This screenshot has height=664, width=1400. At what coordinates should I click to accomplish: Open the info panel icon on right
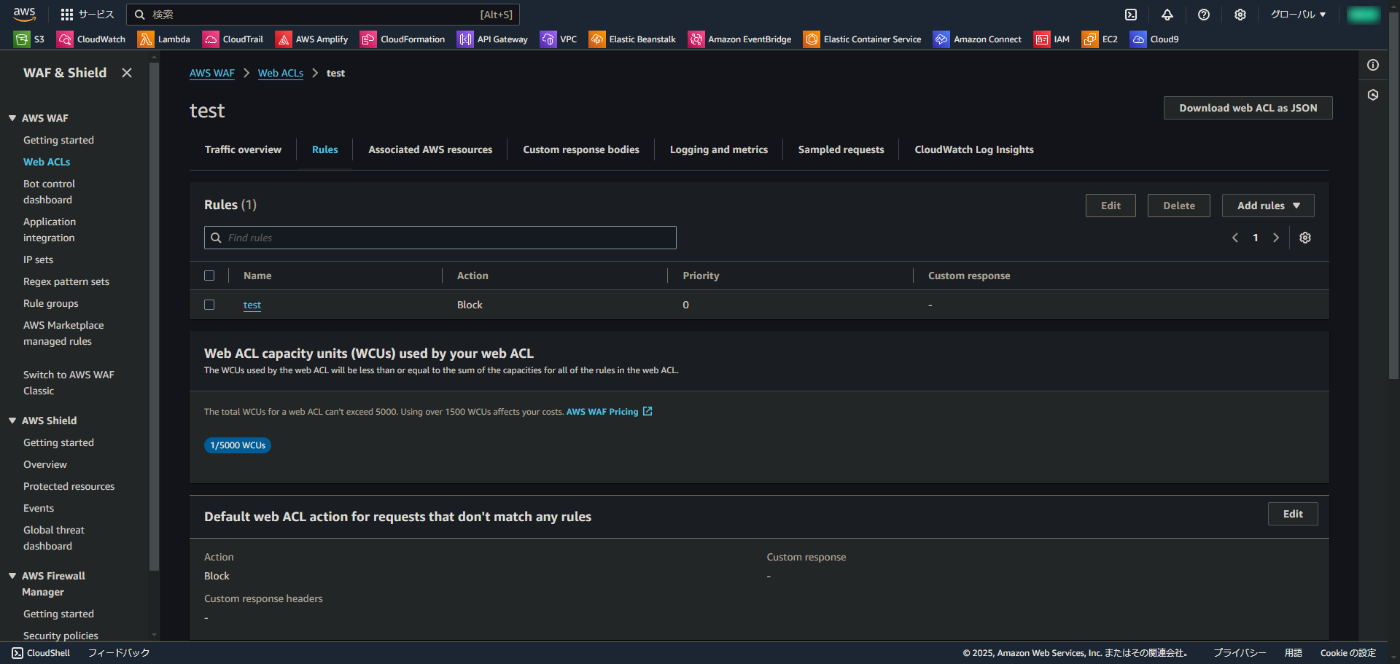1373,65
